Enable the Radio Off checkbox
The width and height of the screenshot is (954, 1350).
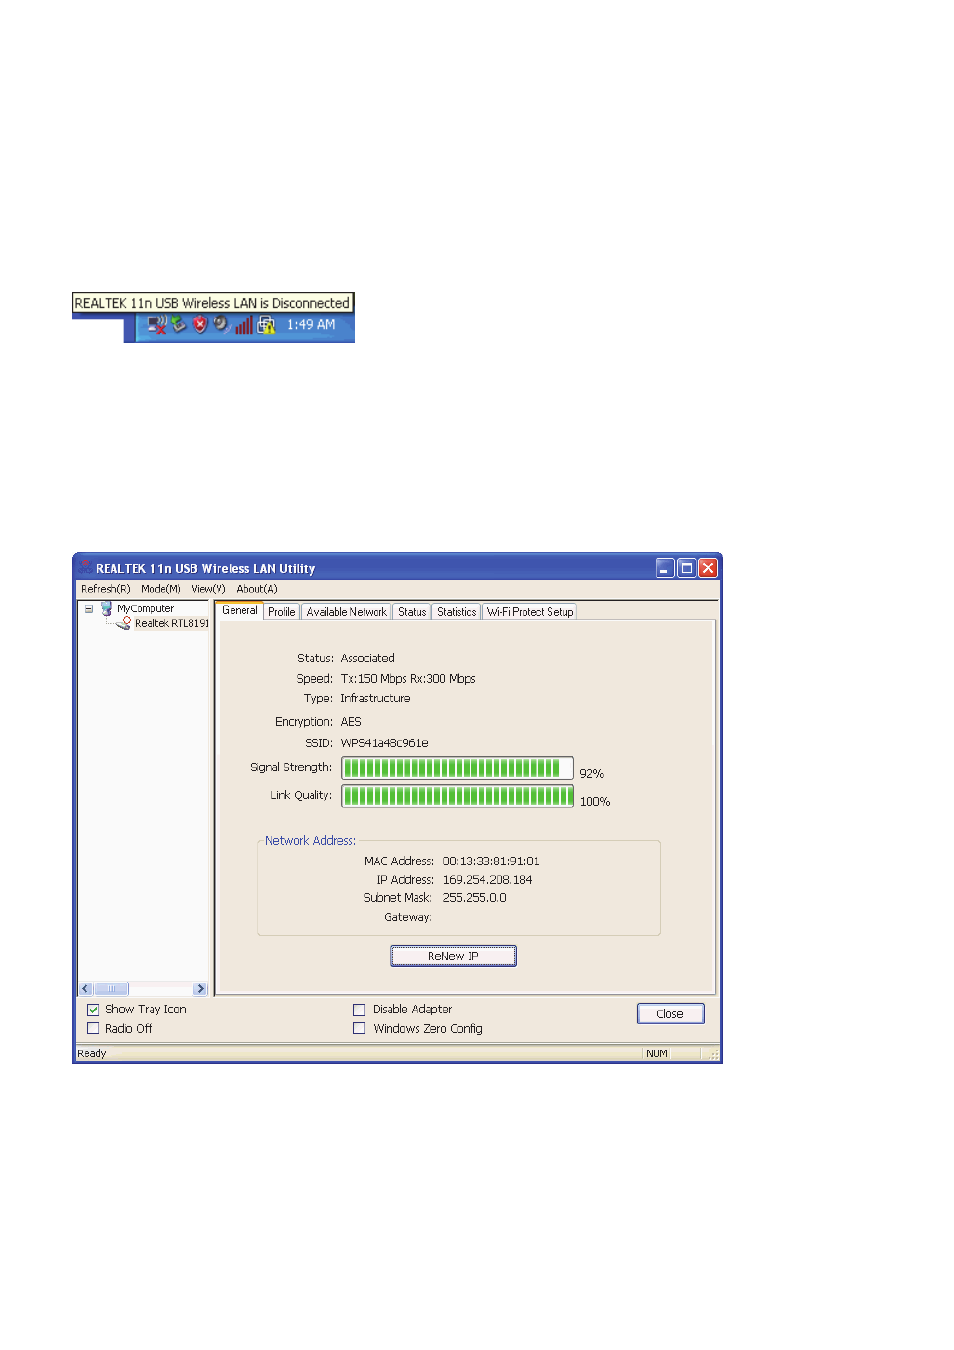click(93, 1028)
